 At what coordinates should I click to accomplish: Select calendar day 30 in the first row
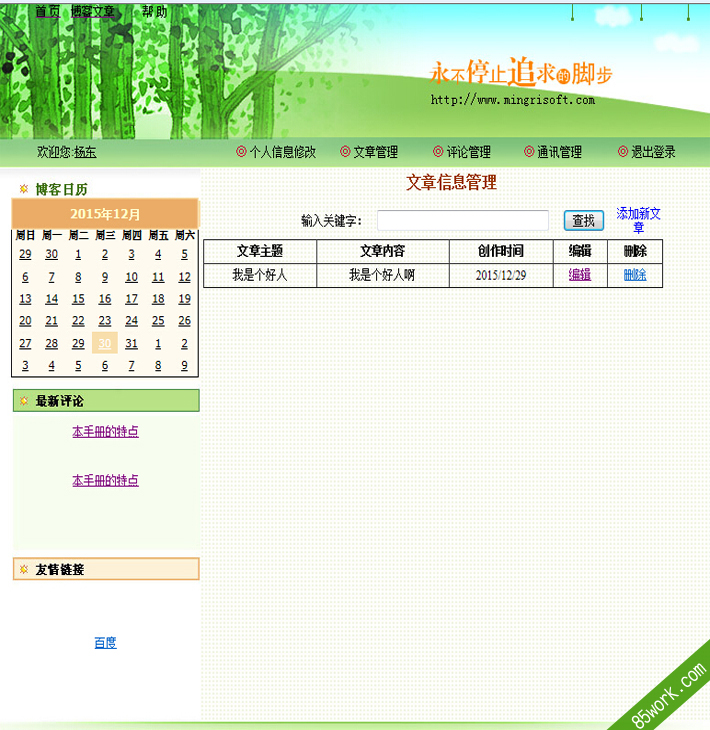pyautogui.click(x=52, y=254)
